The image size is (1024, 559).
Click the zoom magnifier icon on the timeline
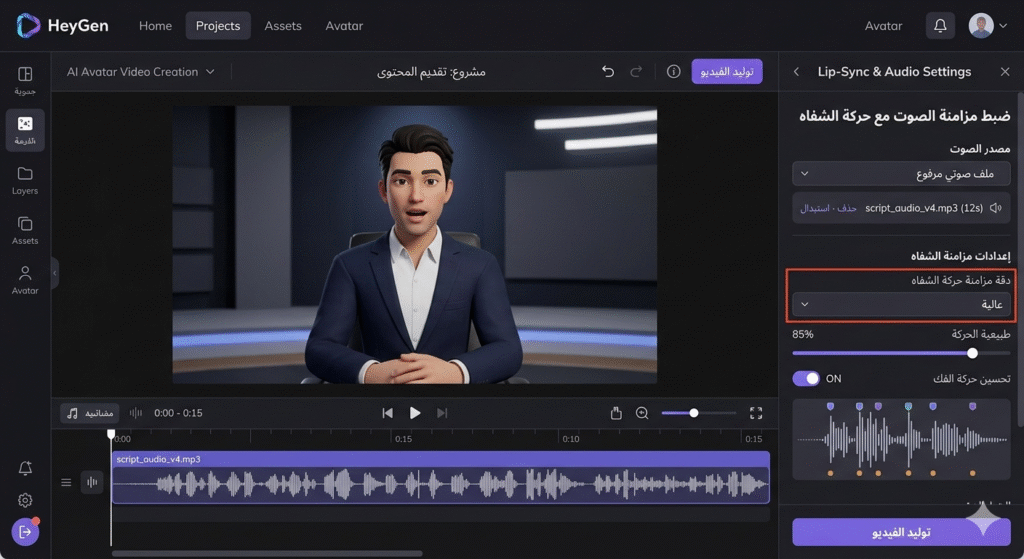point(642,413)
